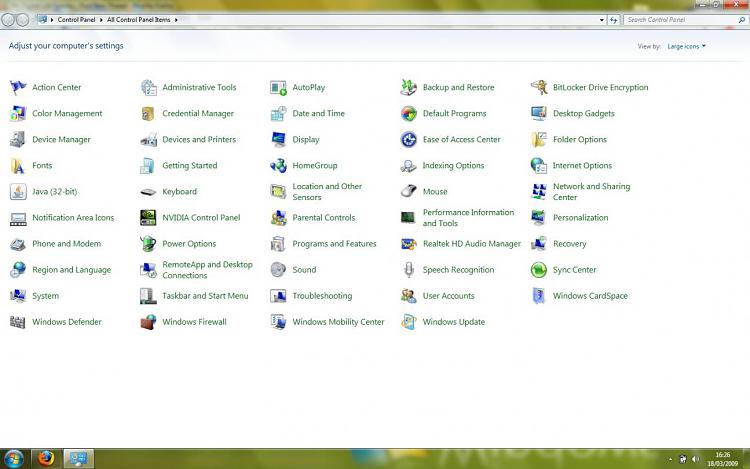The image size is (750, 469).
Task: Click the Troubleshooting link
Action: 322,296
